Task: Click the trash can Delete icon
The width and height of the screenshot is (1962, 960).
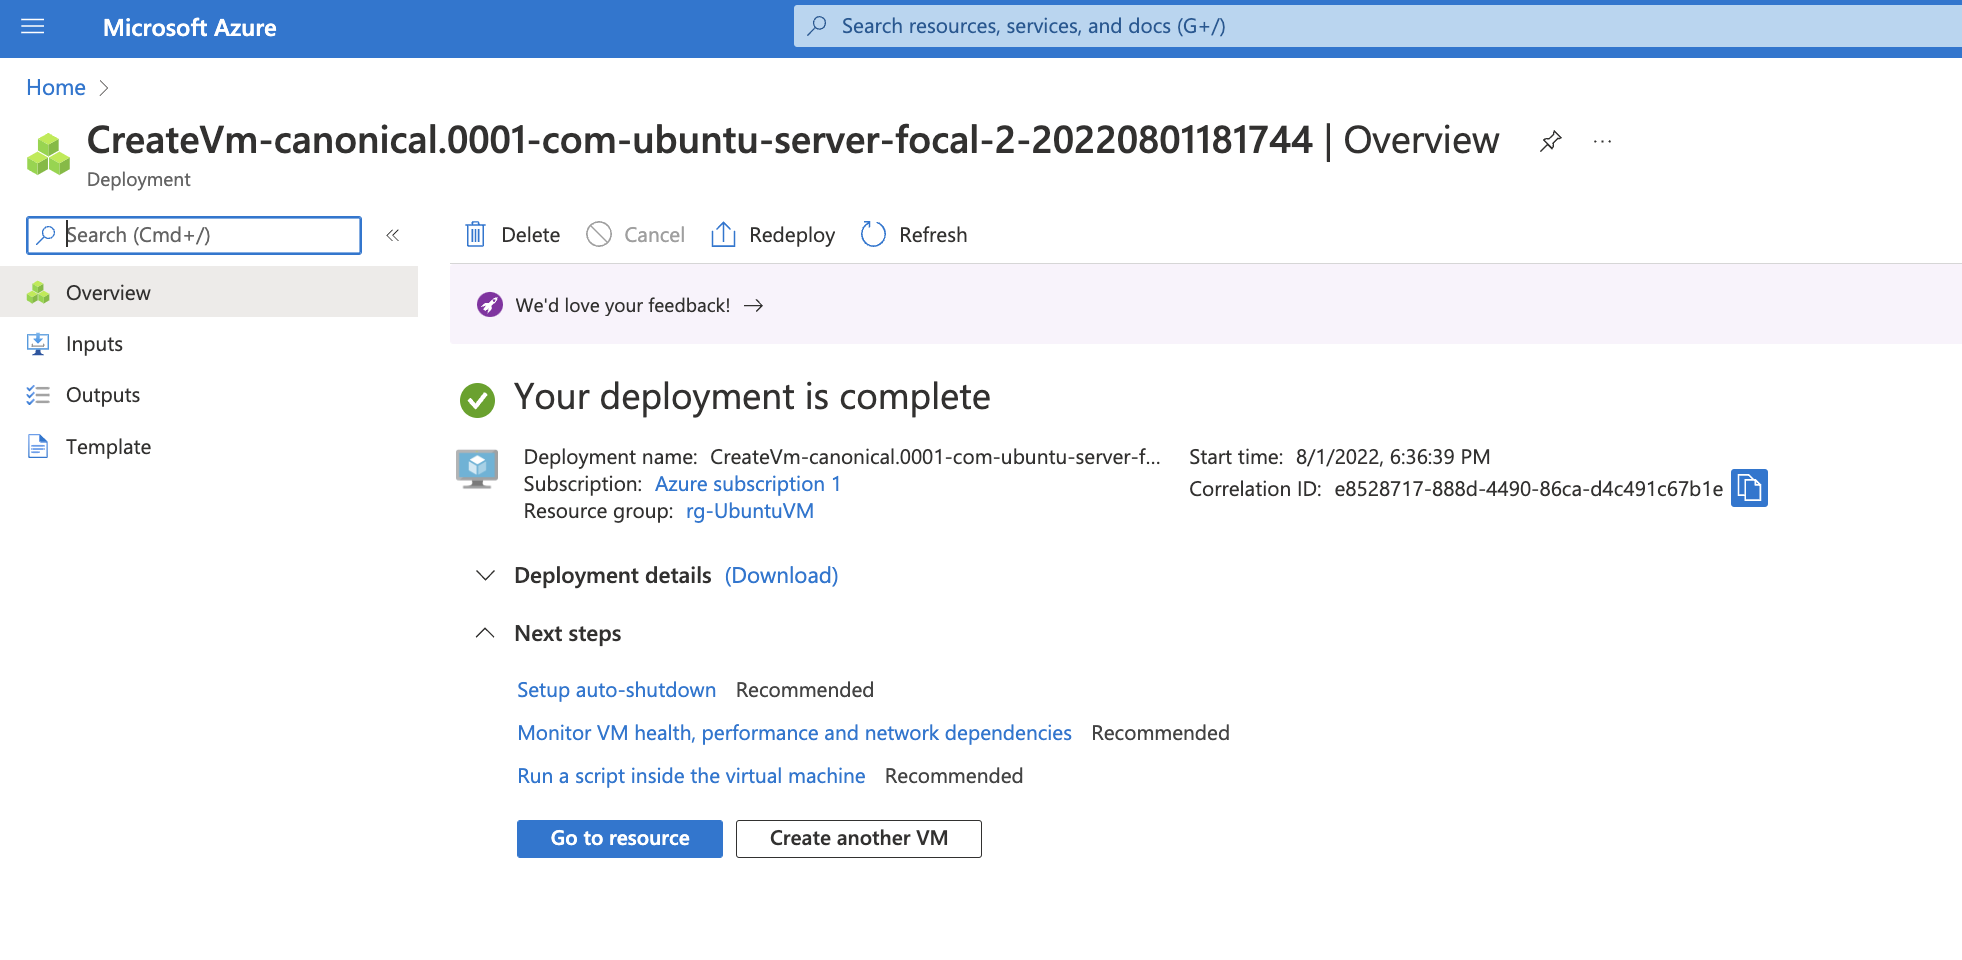Action: click(x=476, y=235)
